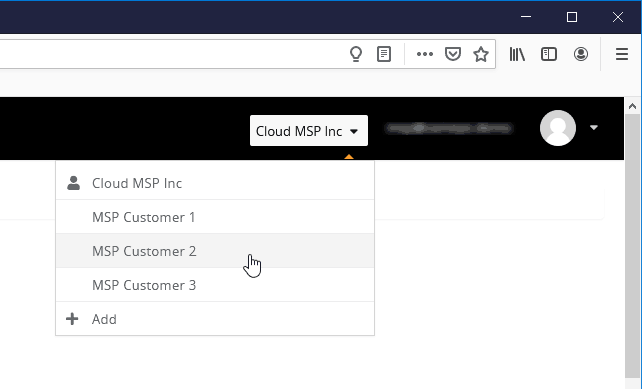The width and height of the screenshot is (642, 389).
Task: Open Firefox account profile icon
Action: (x=581, y=54)
